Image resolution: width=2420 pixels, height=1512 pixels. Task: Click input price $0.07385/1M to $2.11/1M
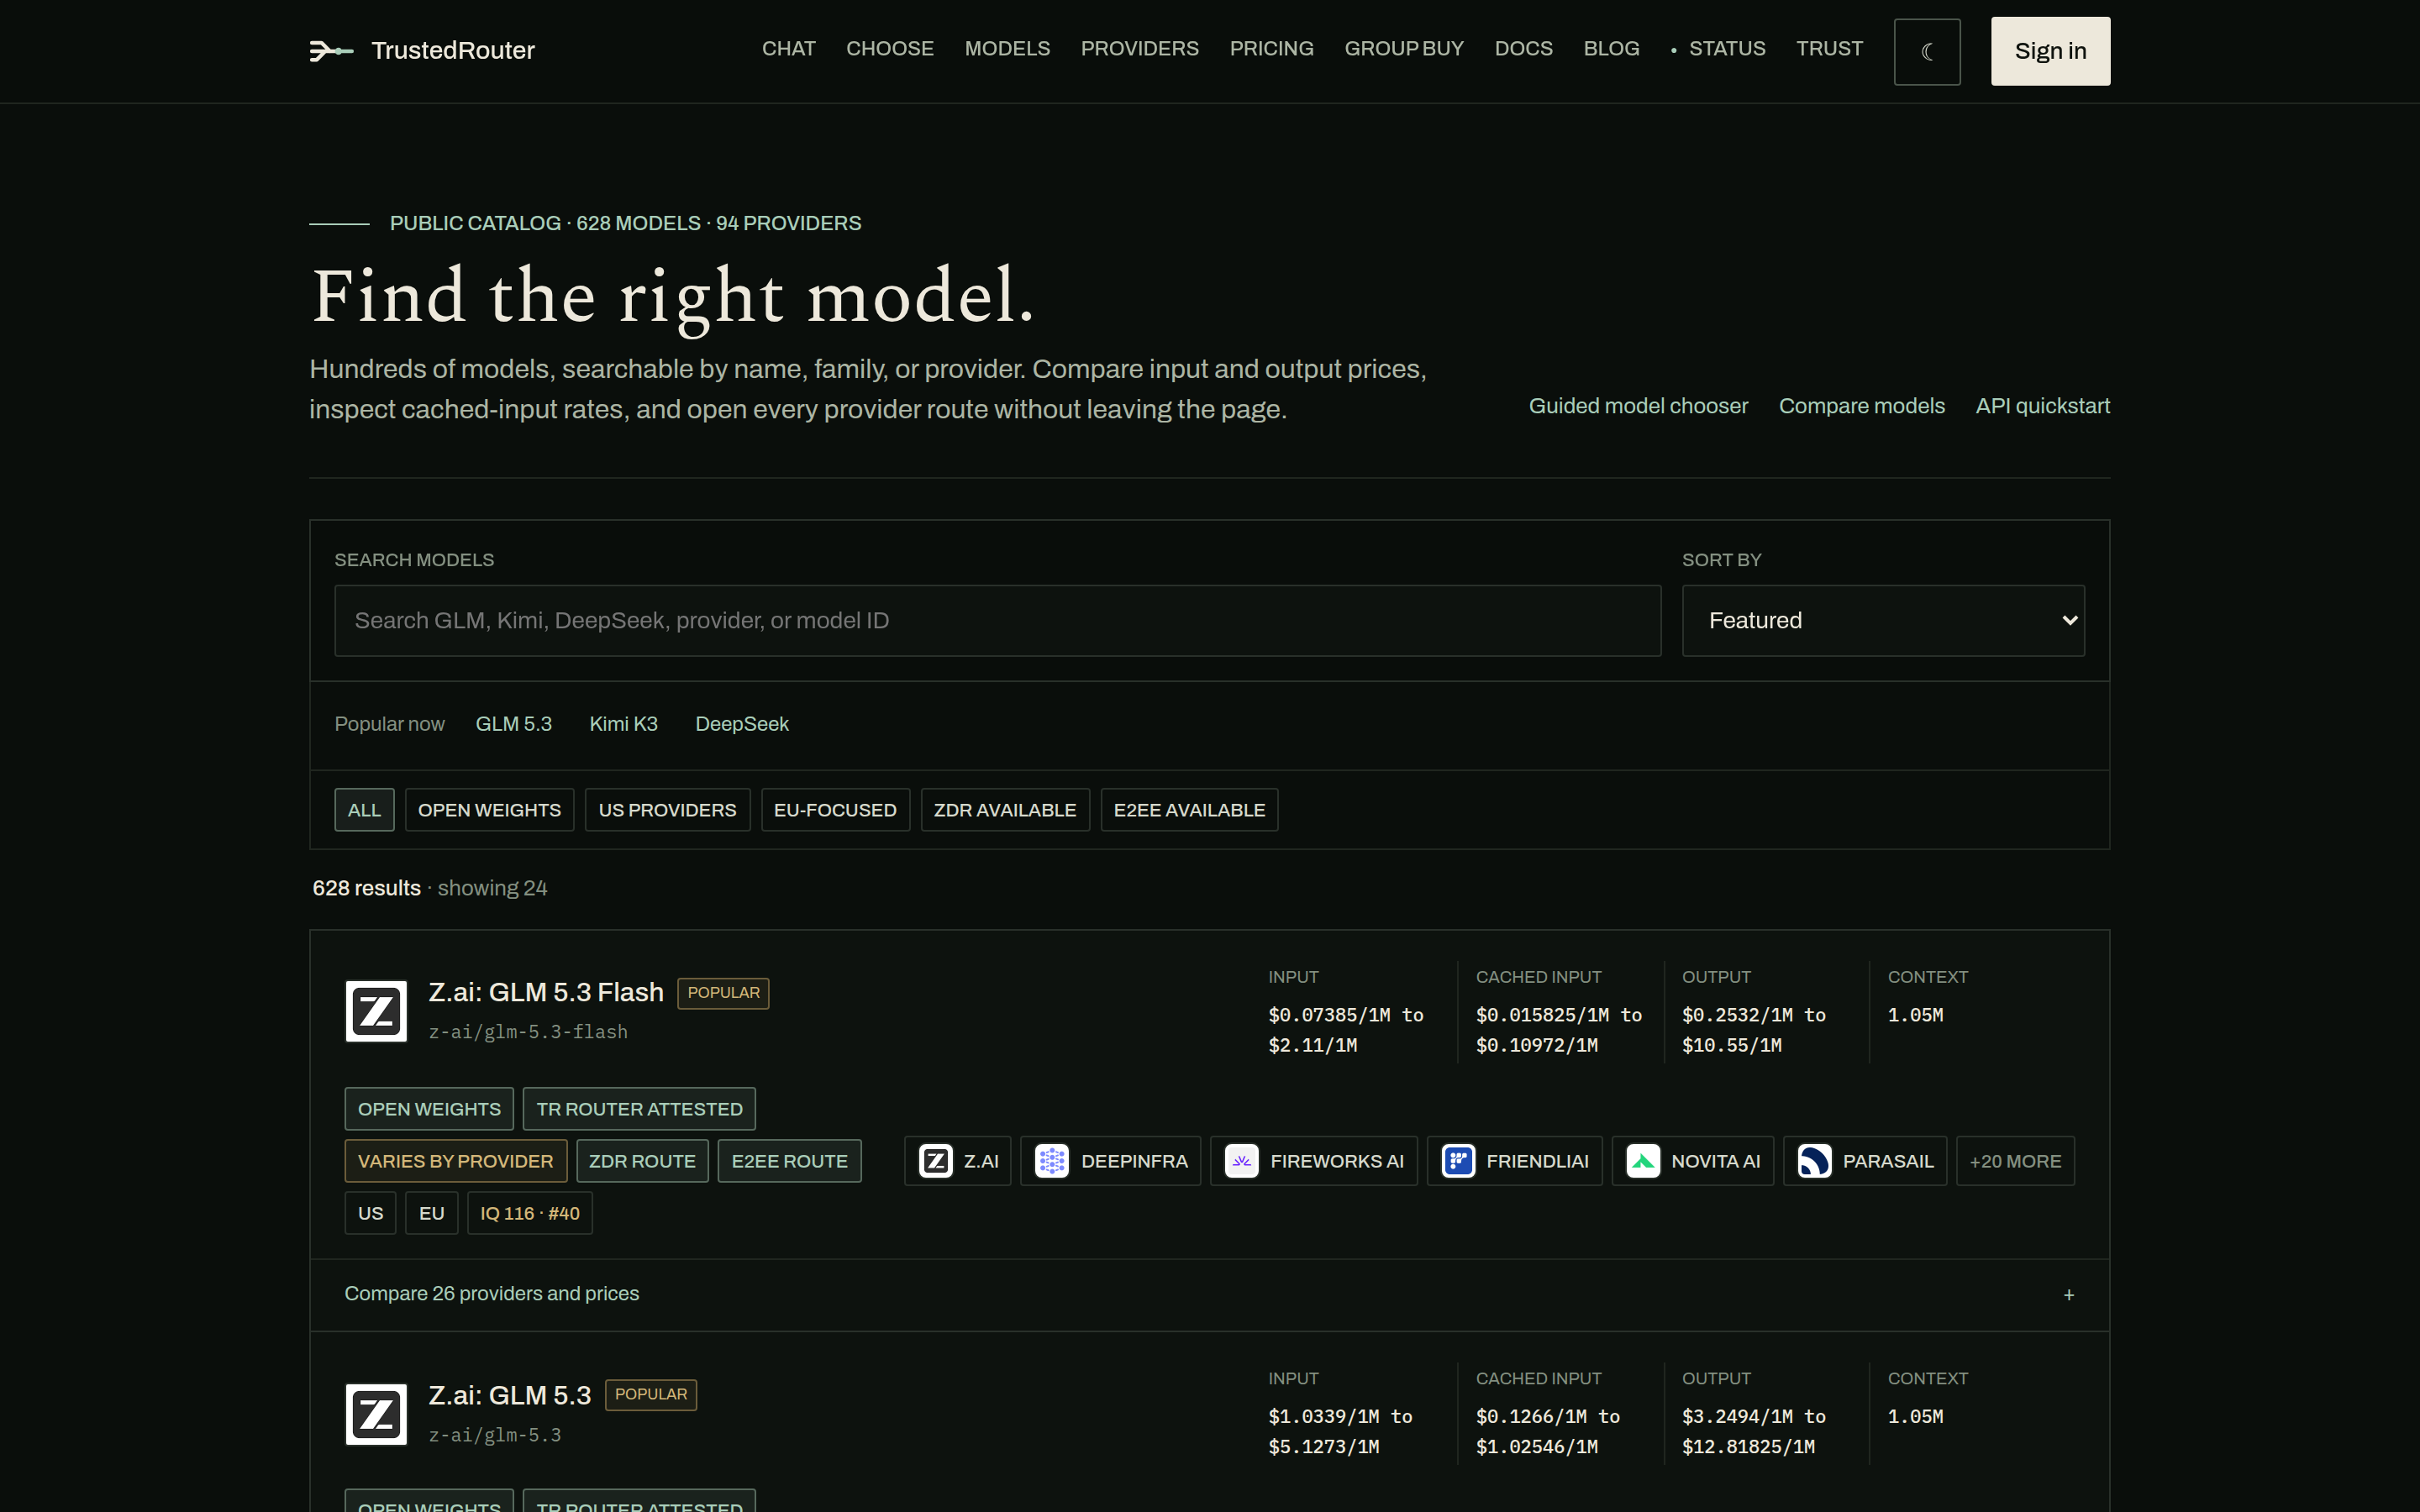click(x=1346, y=1030)
